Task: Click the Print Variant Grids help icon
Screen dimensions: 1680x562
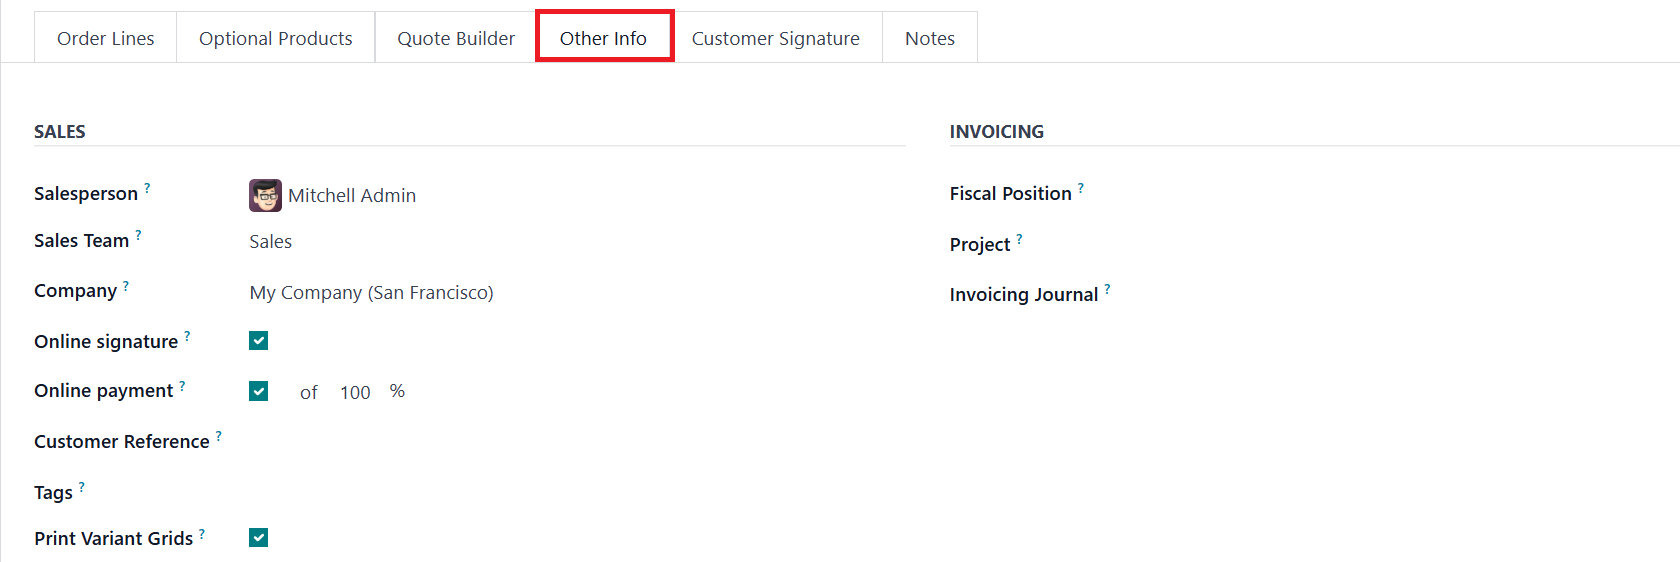Action: click(202, 534)
